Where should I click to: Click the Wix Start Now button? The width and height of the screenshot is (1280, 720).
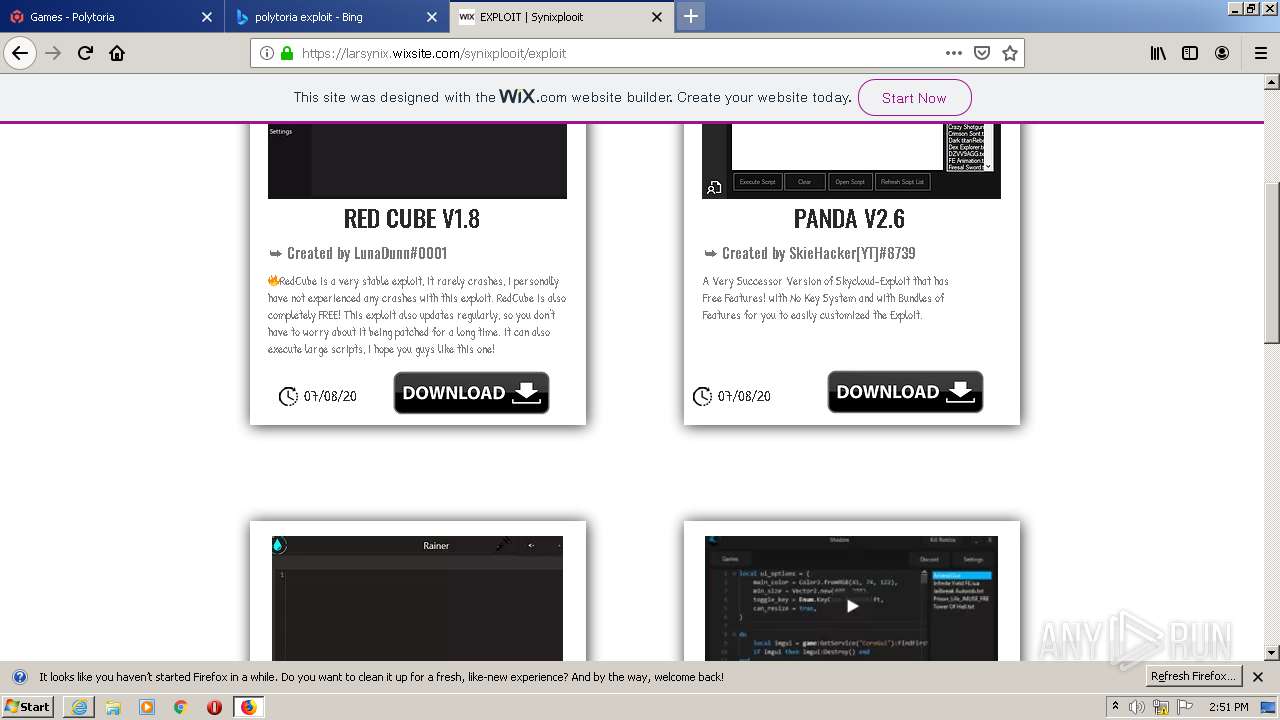coord(914,98)
